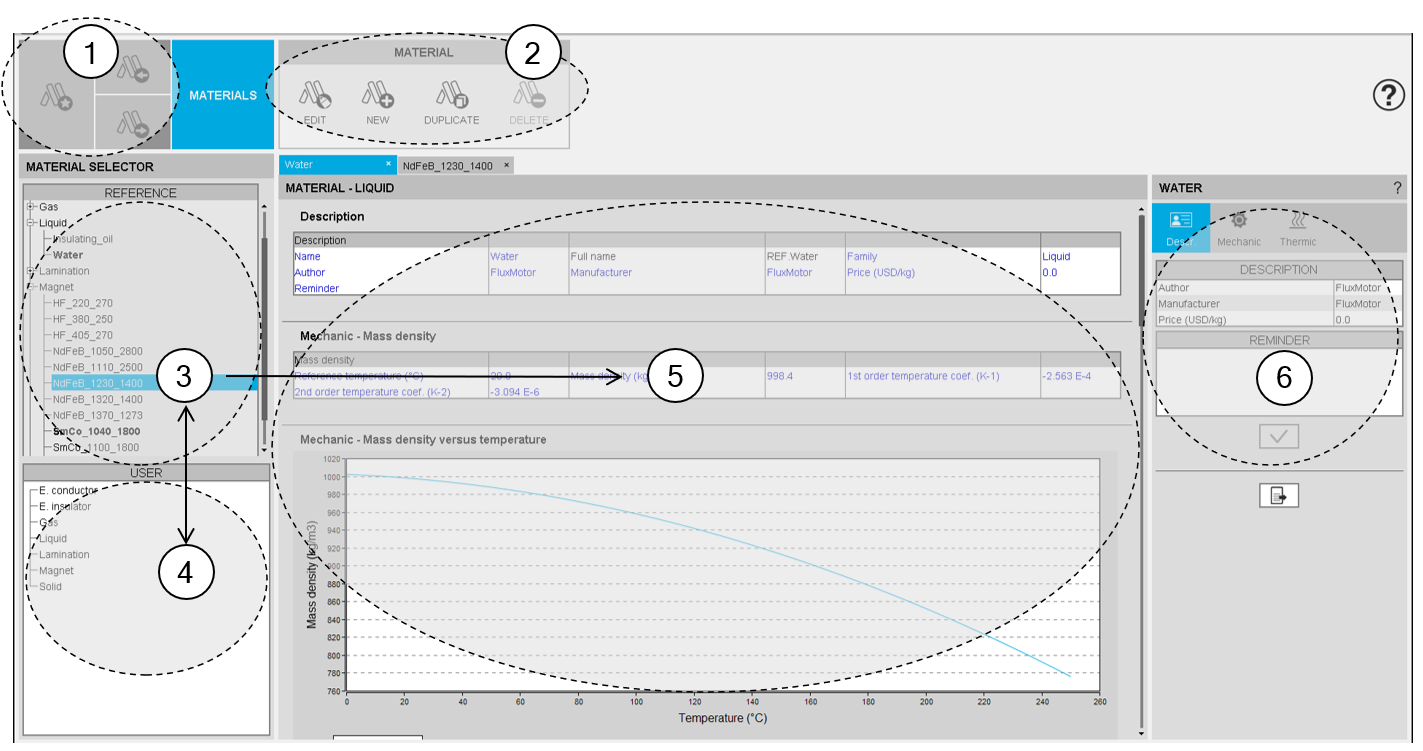Image resolution: width=1423 pixels, height=751 pixels.
Task: Click the DUPLICATE material icon
Action: tap(451, 97)
